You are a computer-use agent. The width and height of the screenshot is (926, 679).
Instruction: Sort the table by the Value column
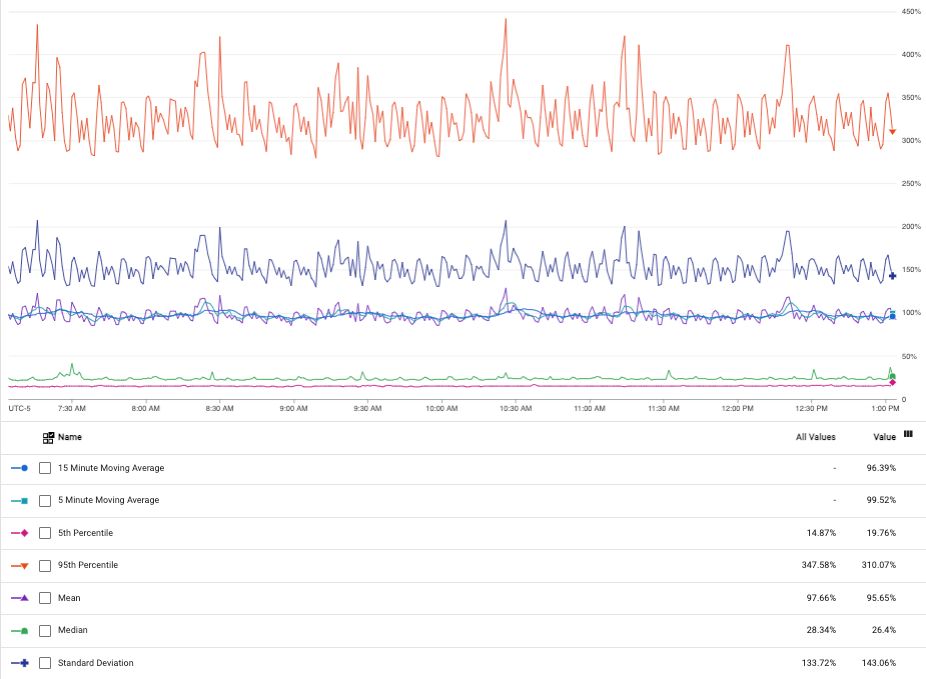click(x=884, y=437)
